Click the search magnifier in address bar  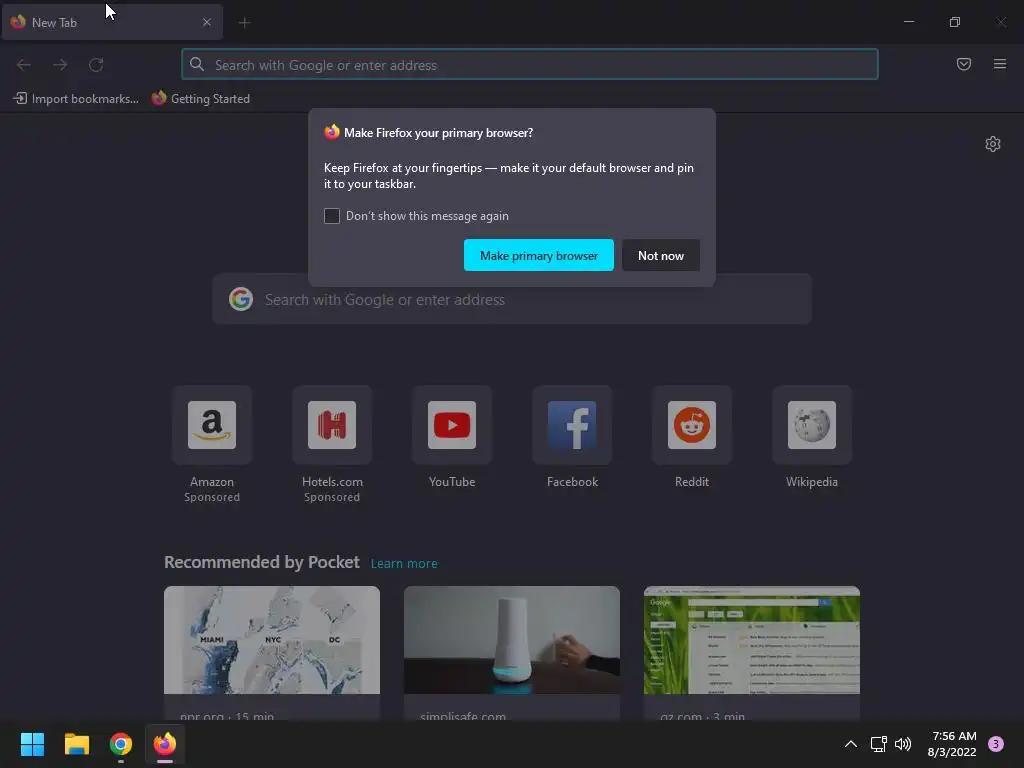coord(197,64)
